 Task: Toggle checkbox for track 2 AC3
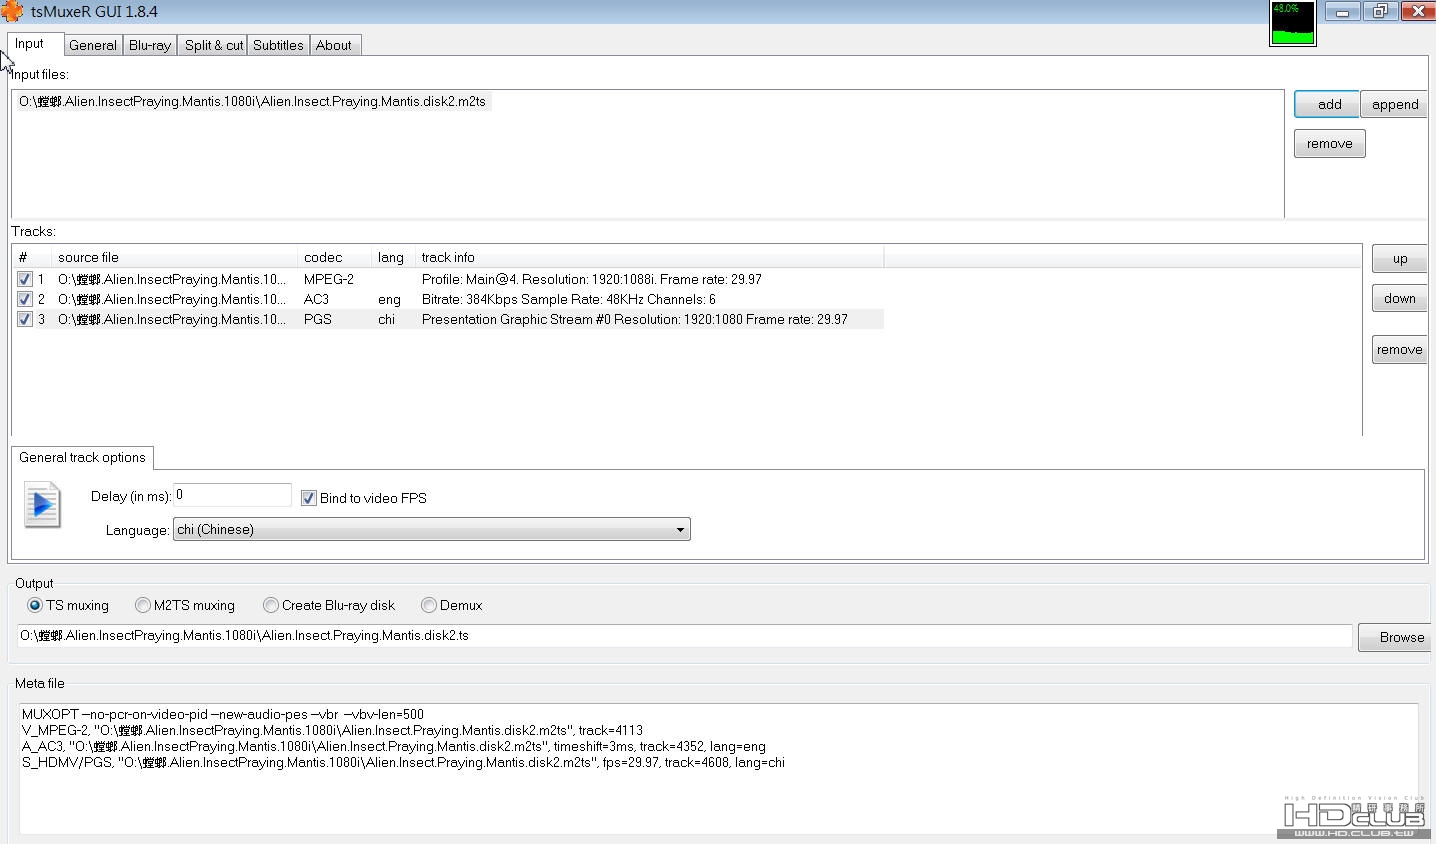coord(25,299)
